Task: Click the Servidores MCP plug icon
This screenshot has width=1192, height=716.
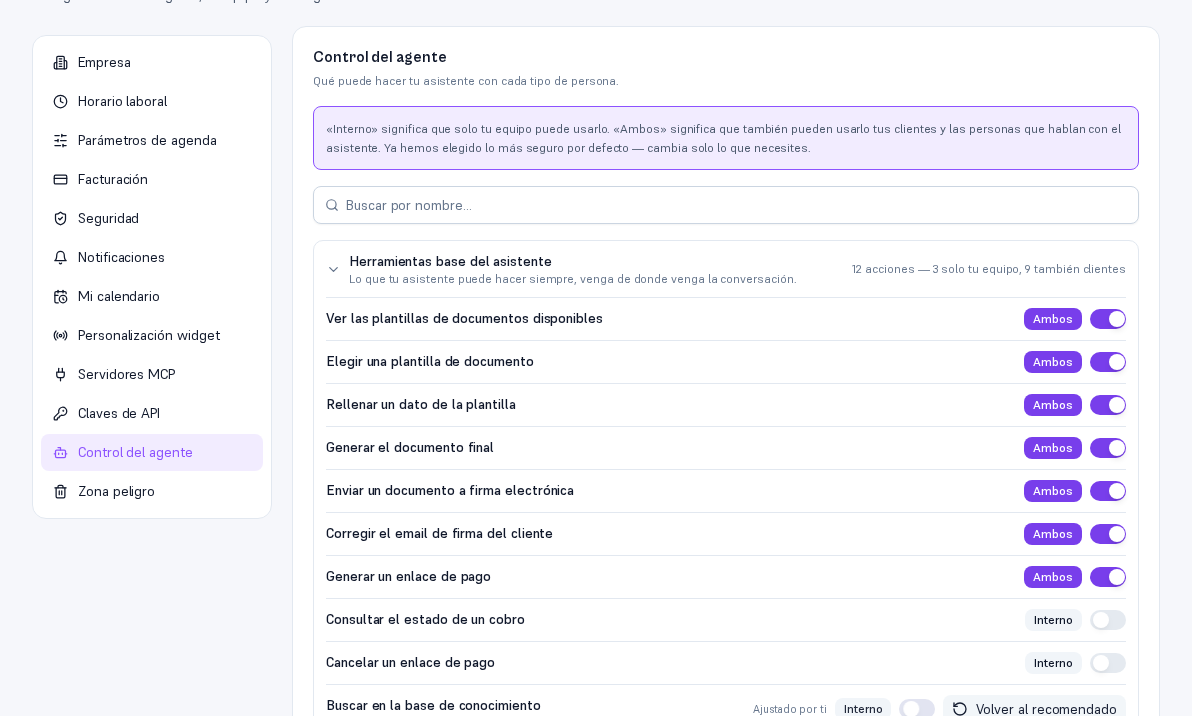Action: pos(60,375)
